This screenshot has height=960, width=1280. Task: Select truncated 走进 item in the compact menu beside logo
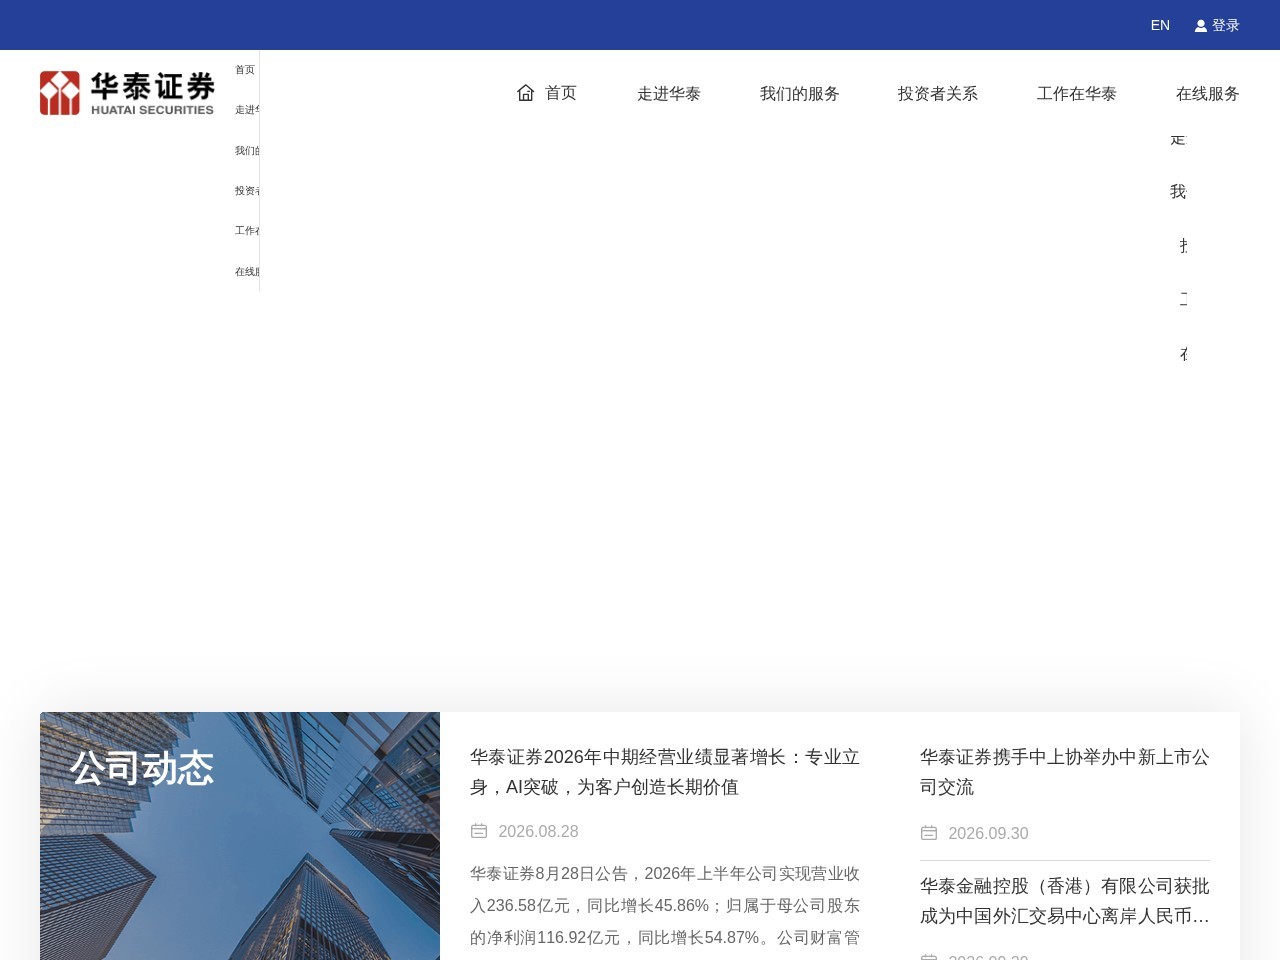tap(247, 110)
